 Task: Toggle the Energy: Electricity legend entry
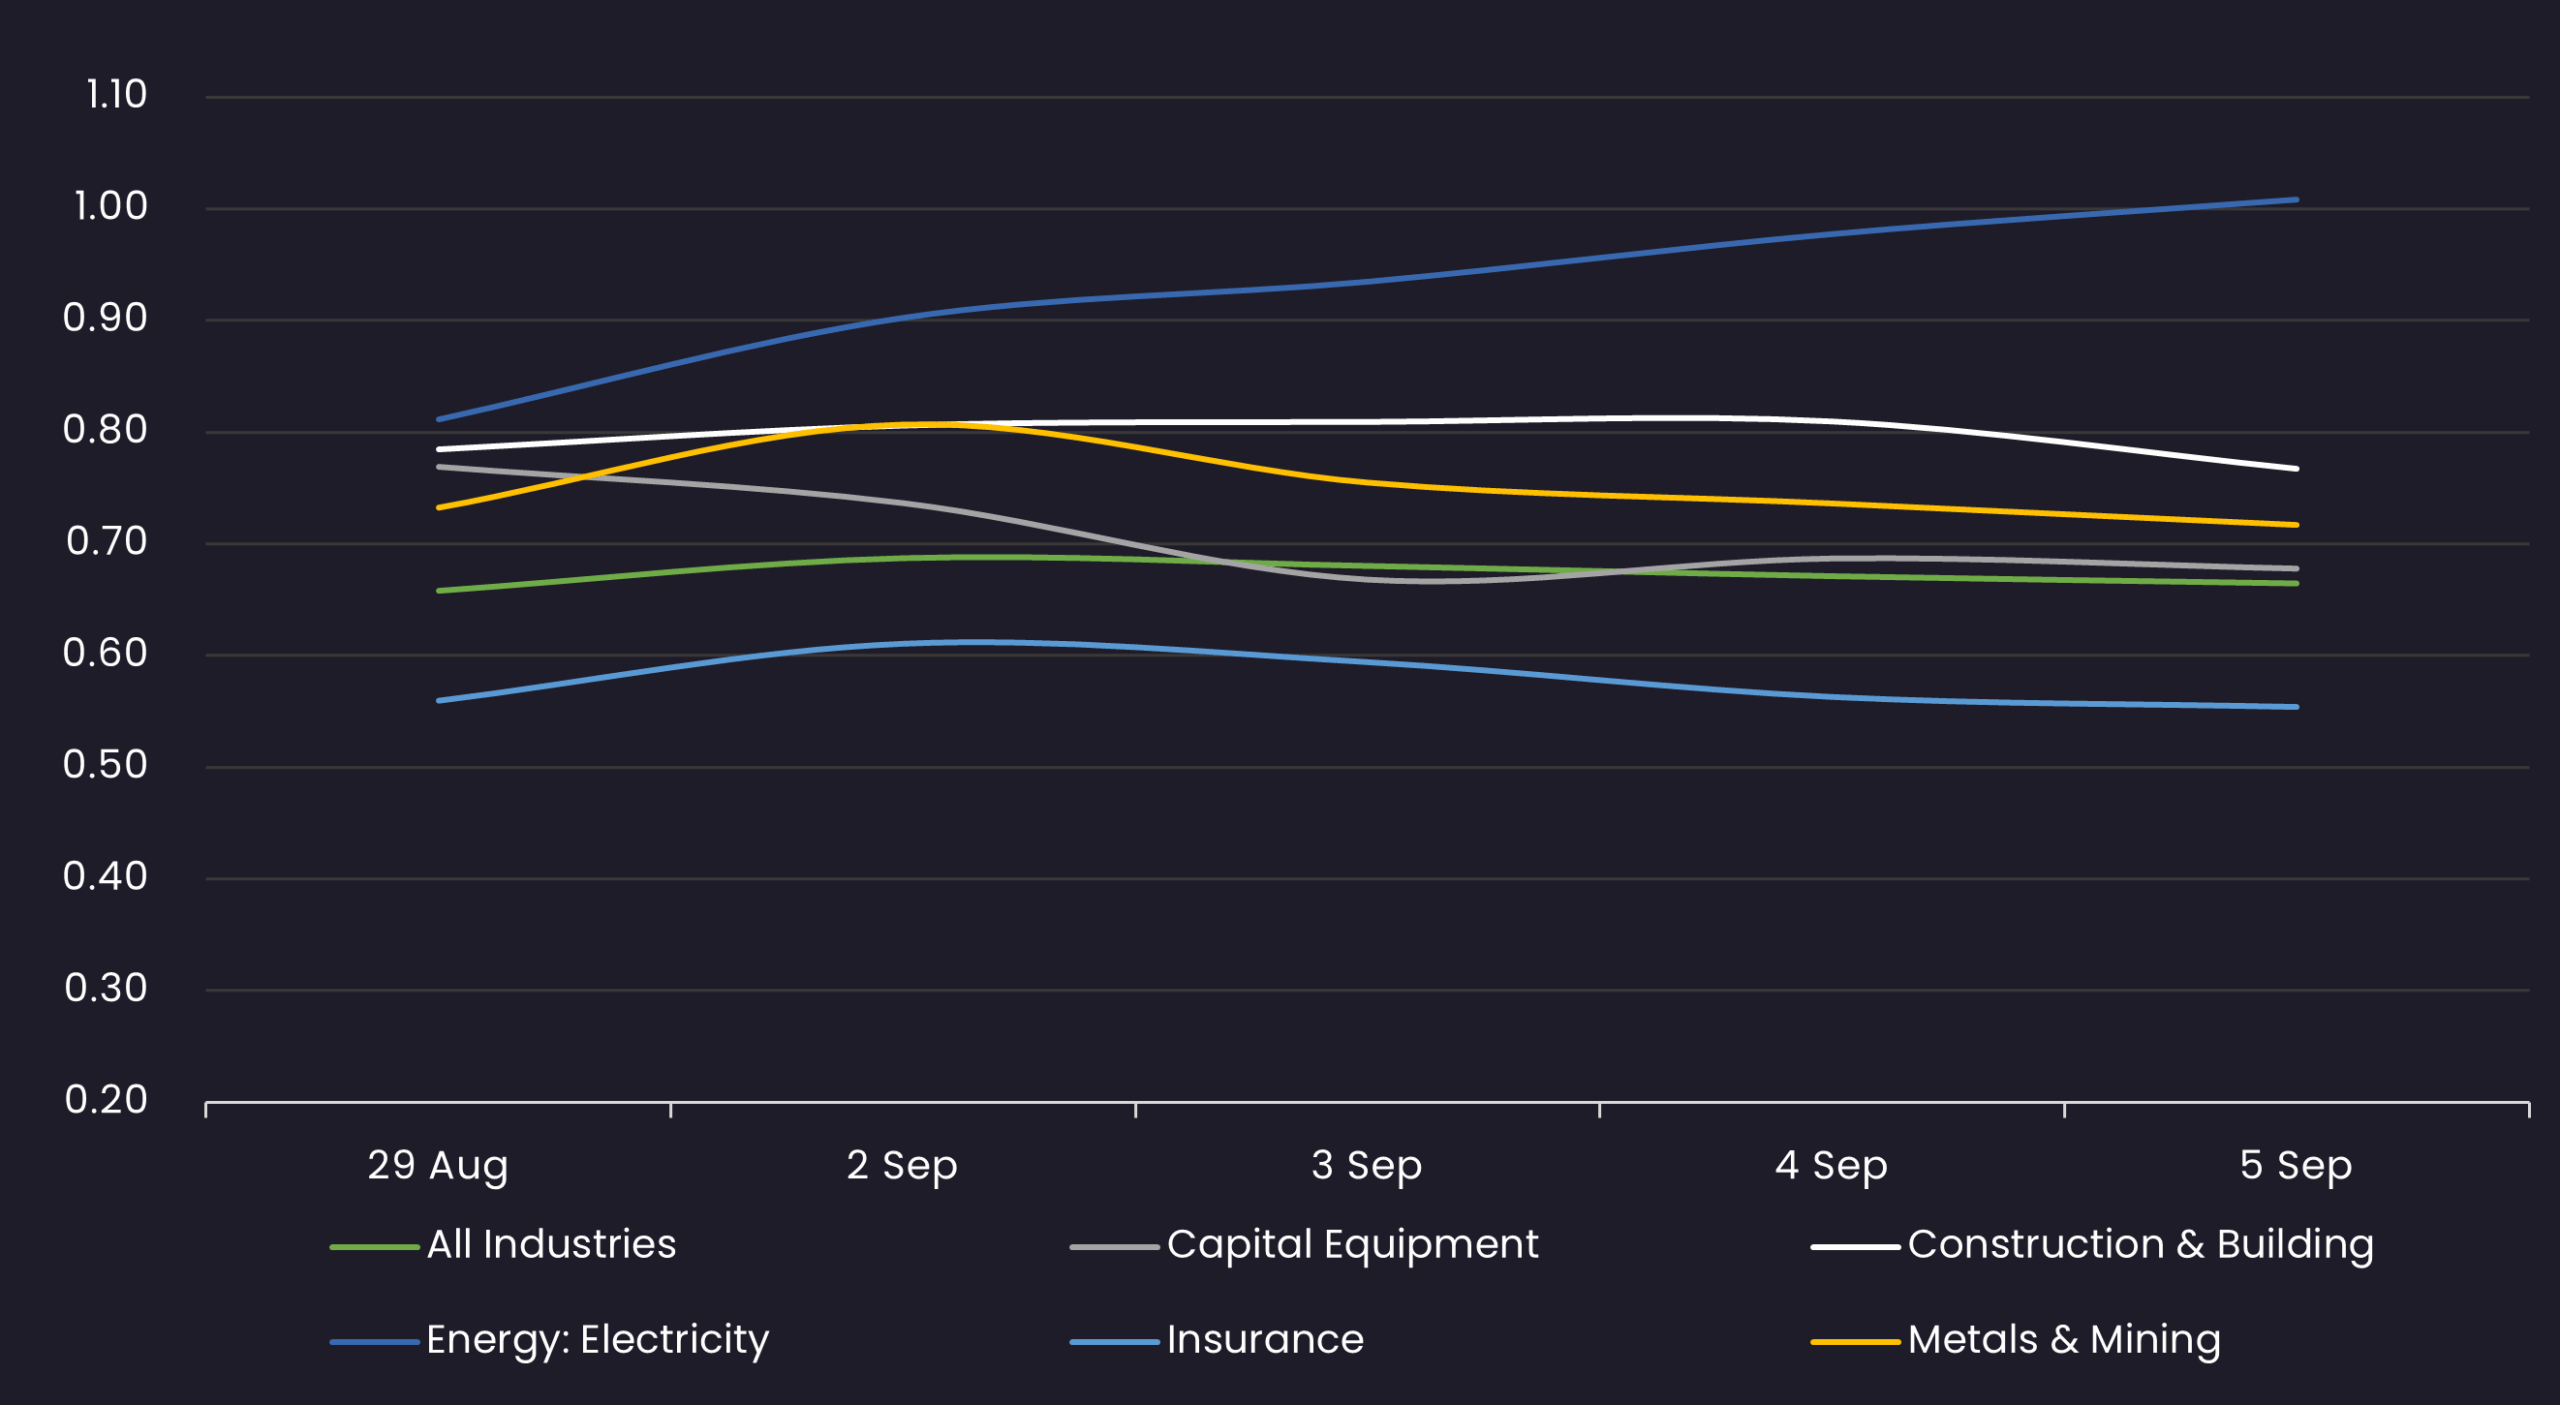[597, 1340]
